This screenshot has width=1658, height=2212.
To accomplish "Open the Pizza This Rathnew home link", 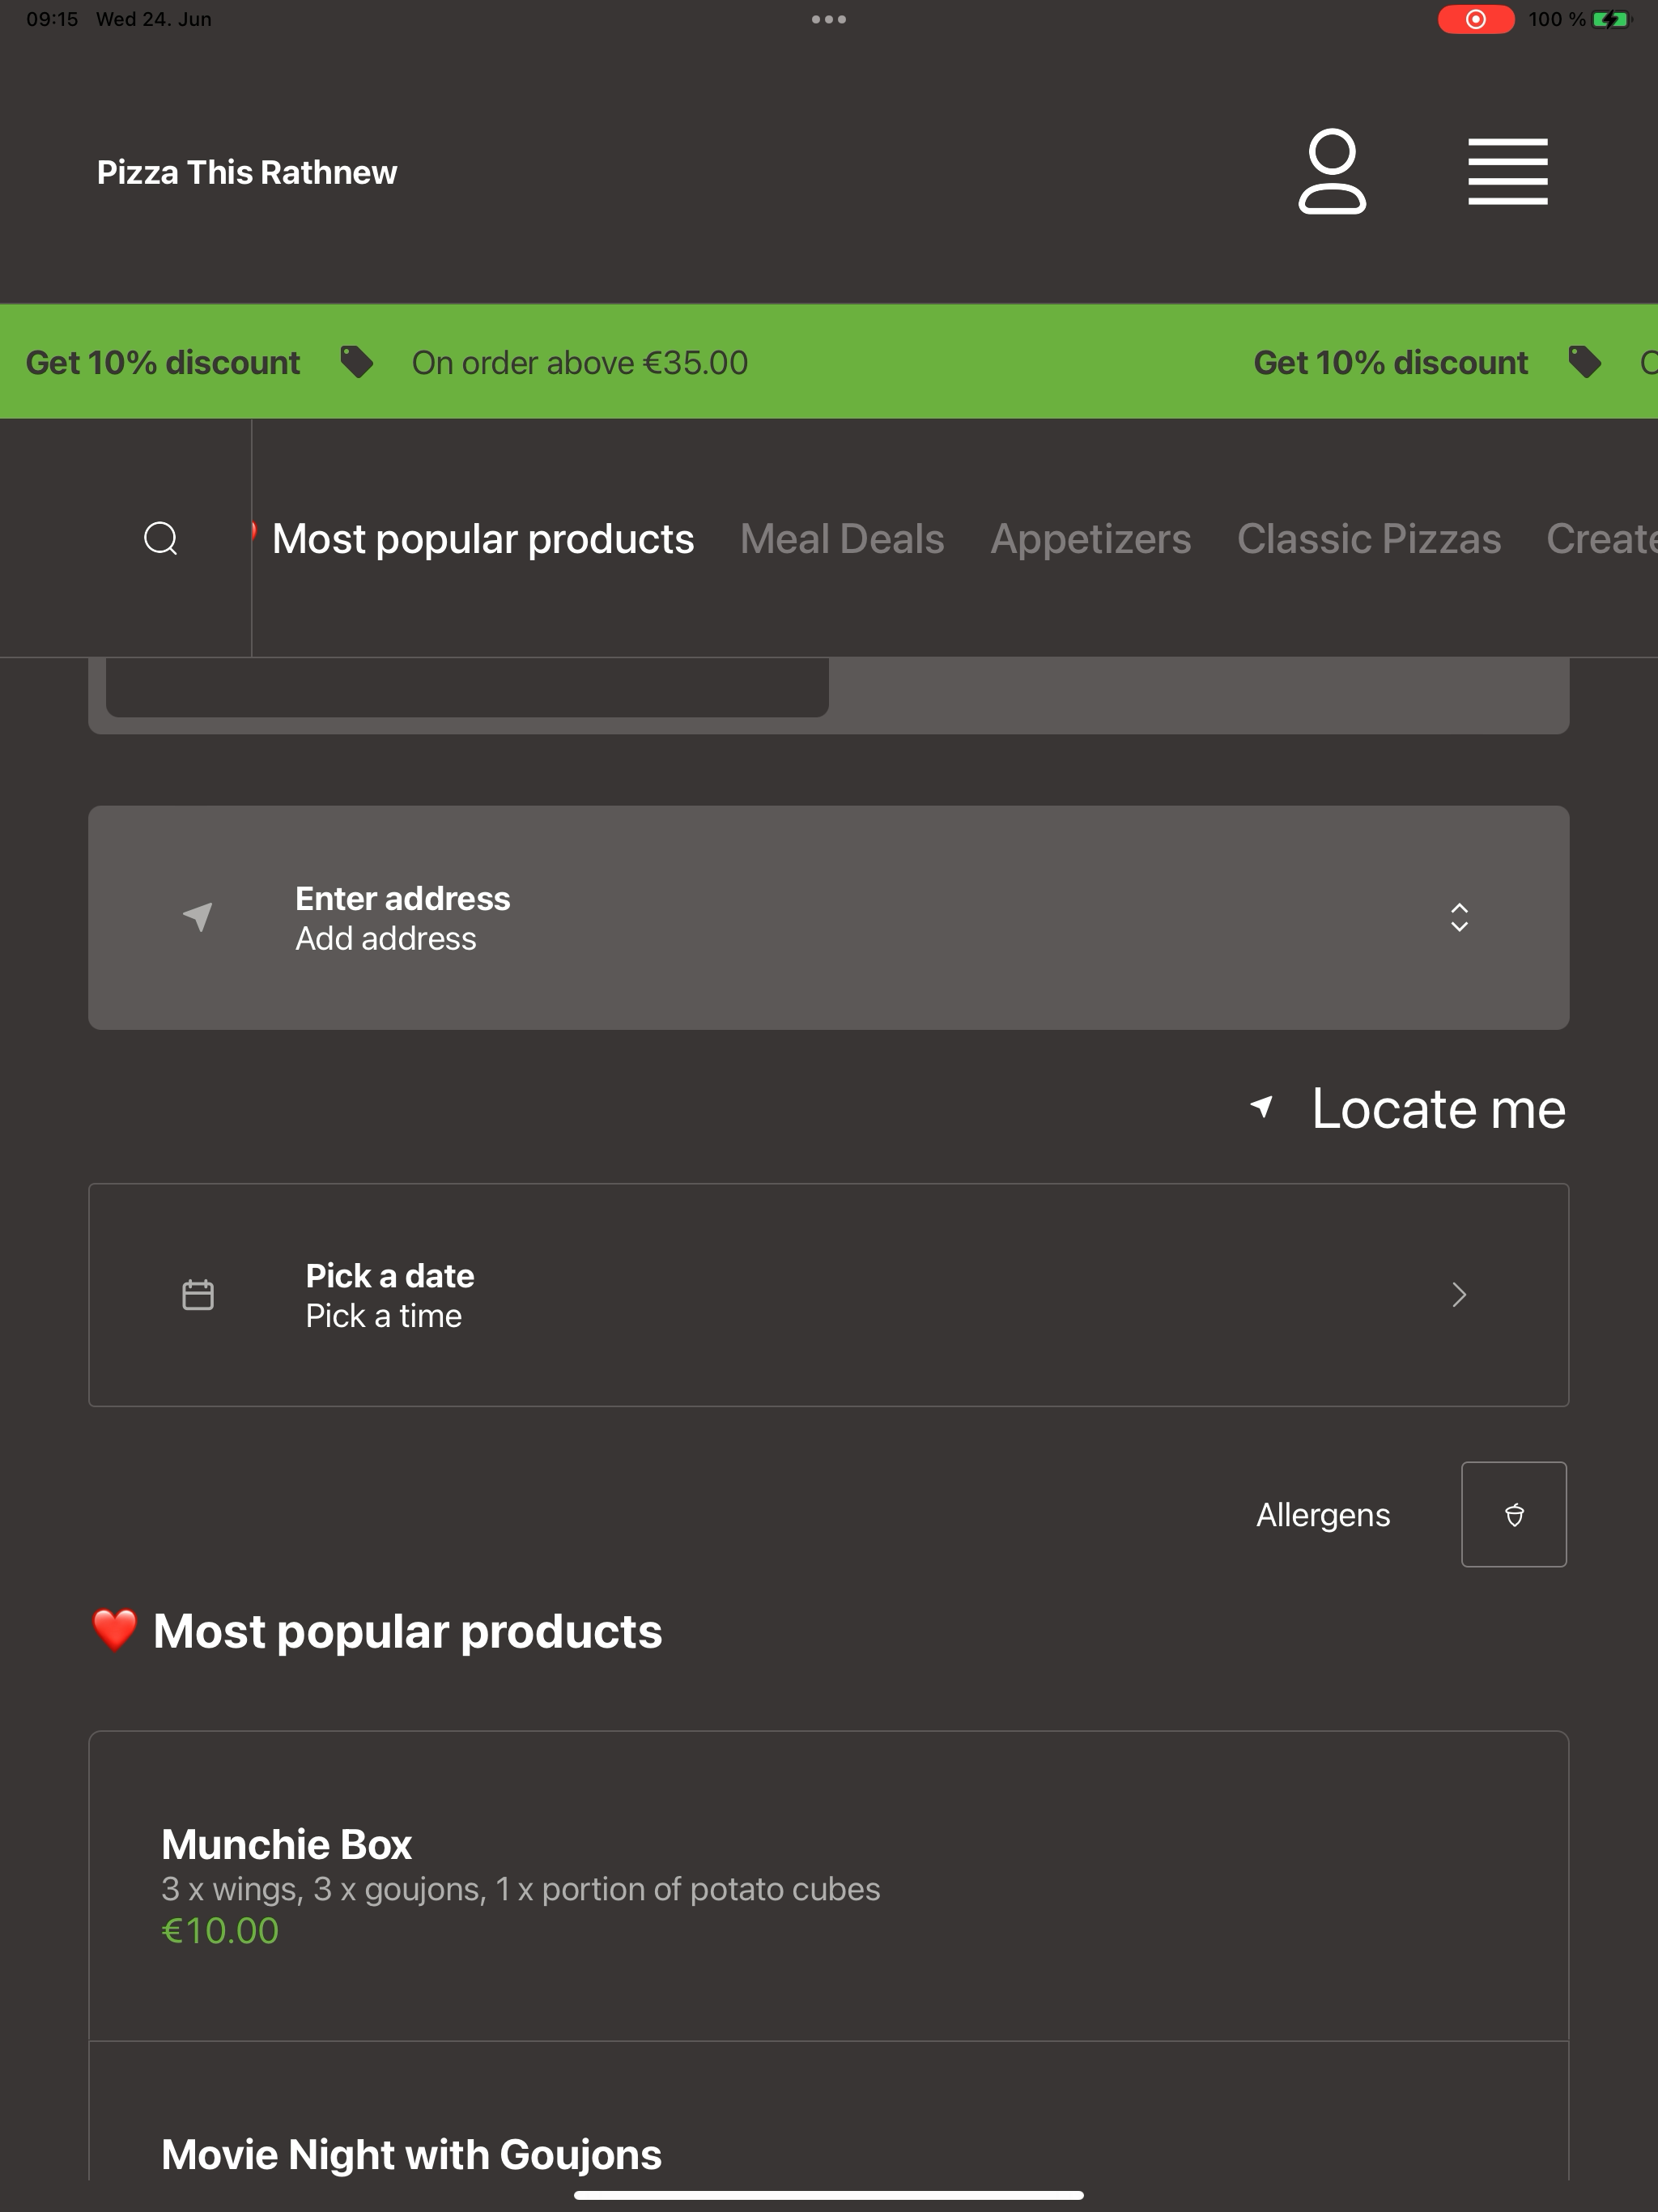I will pos(247,172).
